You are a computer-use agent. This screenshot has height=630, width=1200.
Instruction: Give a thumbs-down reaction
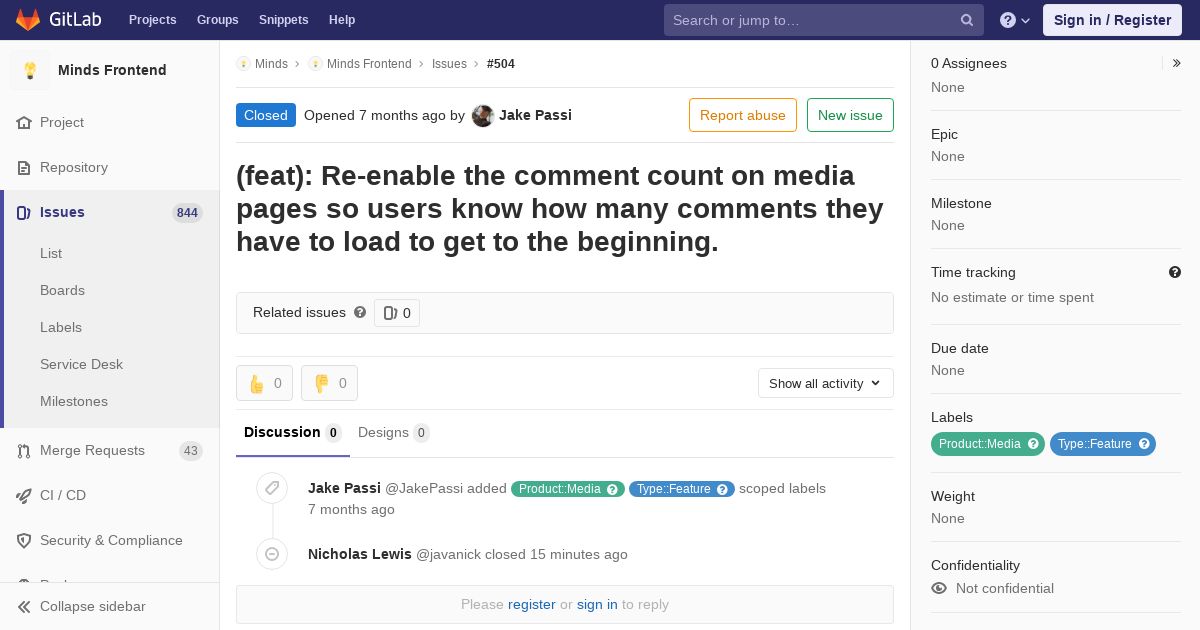click(x=329, y=383)
